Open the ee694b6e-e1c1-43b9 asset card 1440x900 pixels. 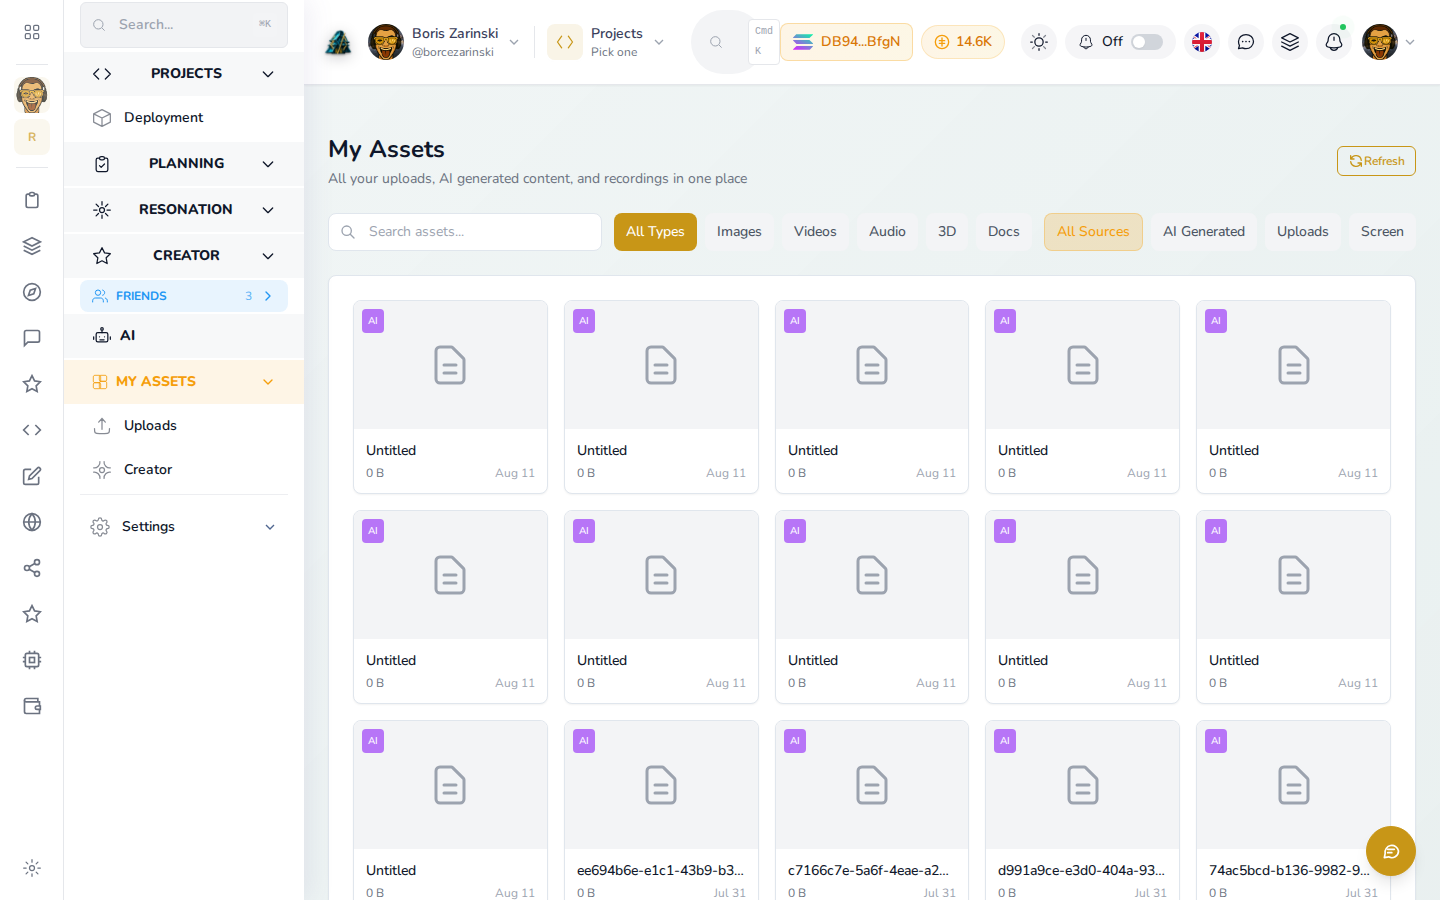(x=661, y=810)
